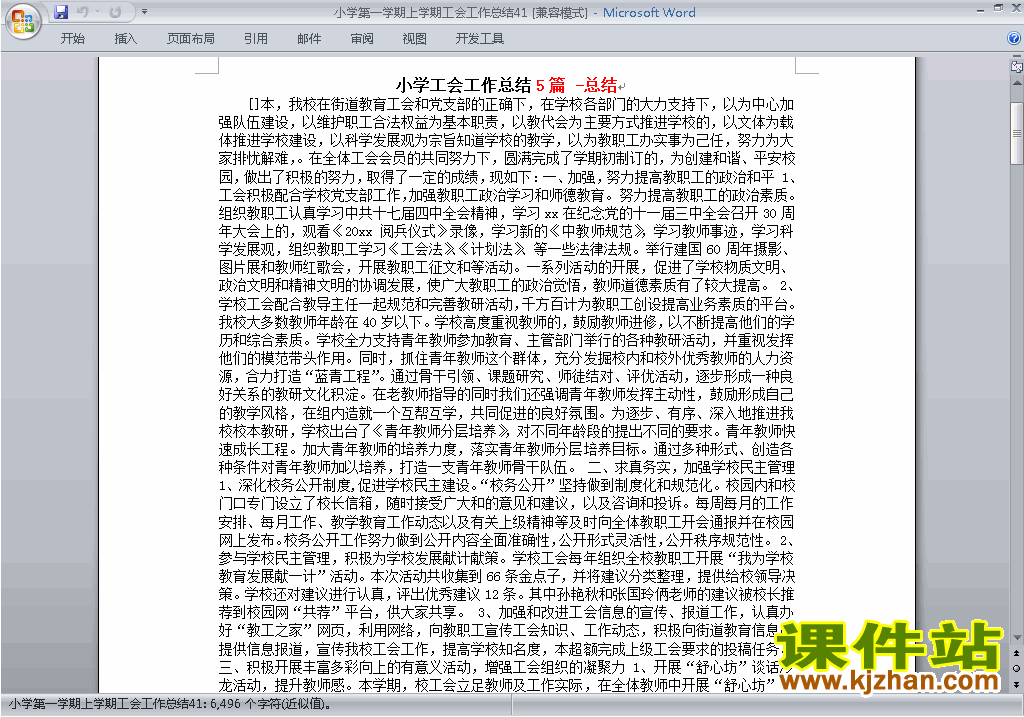Open the 插入 ribbon tab
The height and width of the screenshot is (718, 1024).
point(125,39)
